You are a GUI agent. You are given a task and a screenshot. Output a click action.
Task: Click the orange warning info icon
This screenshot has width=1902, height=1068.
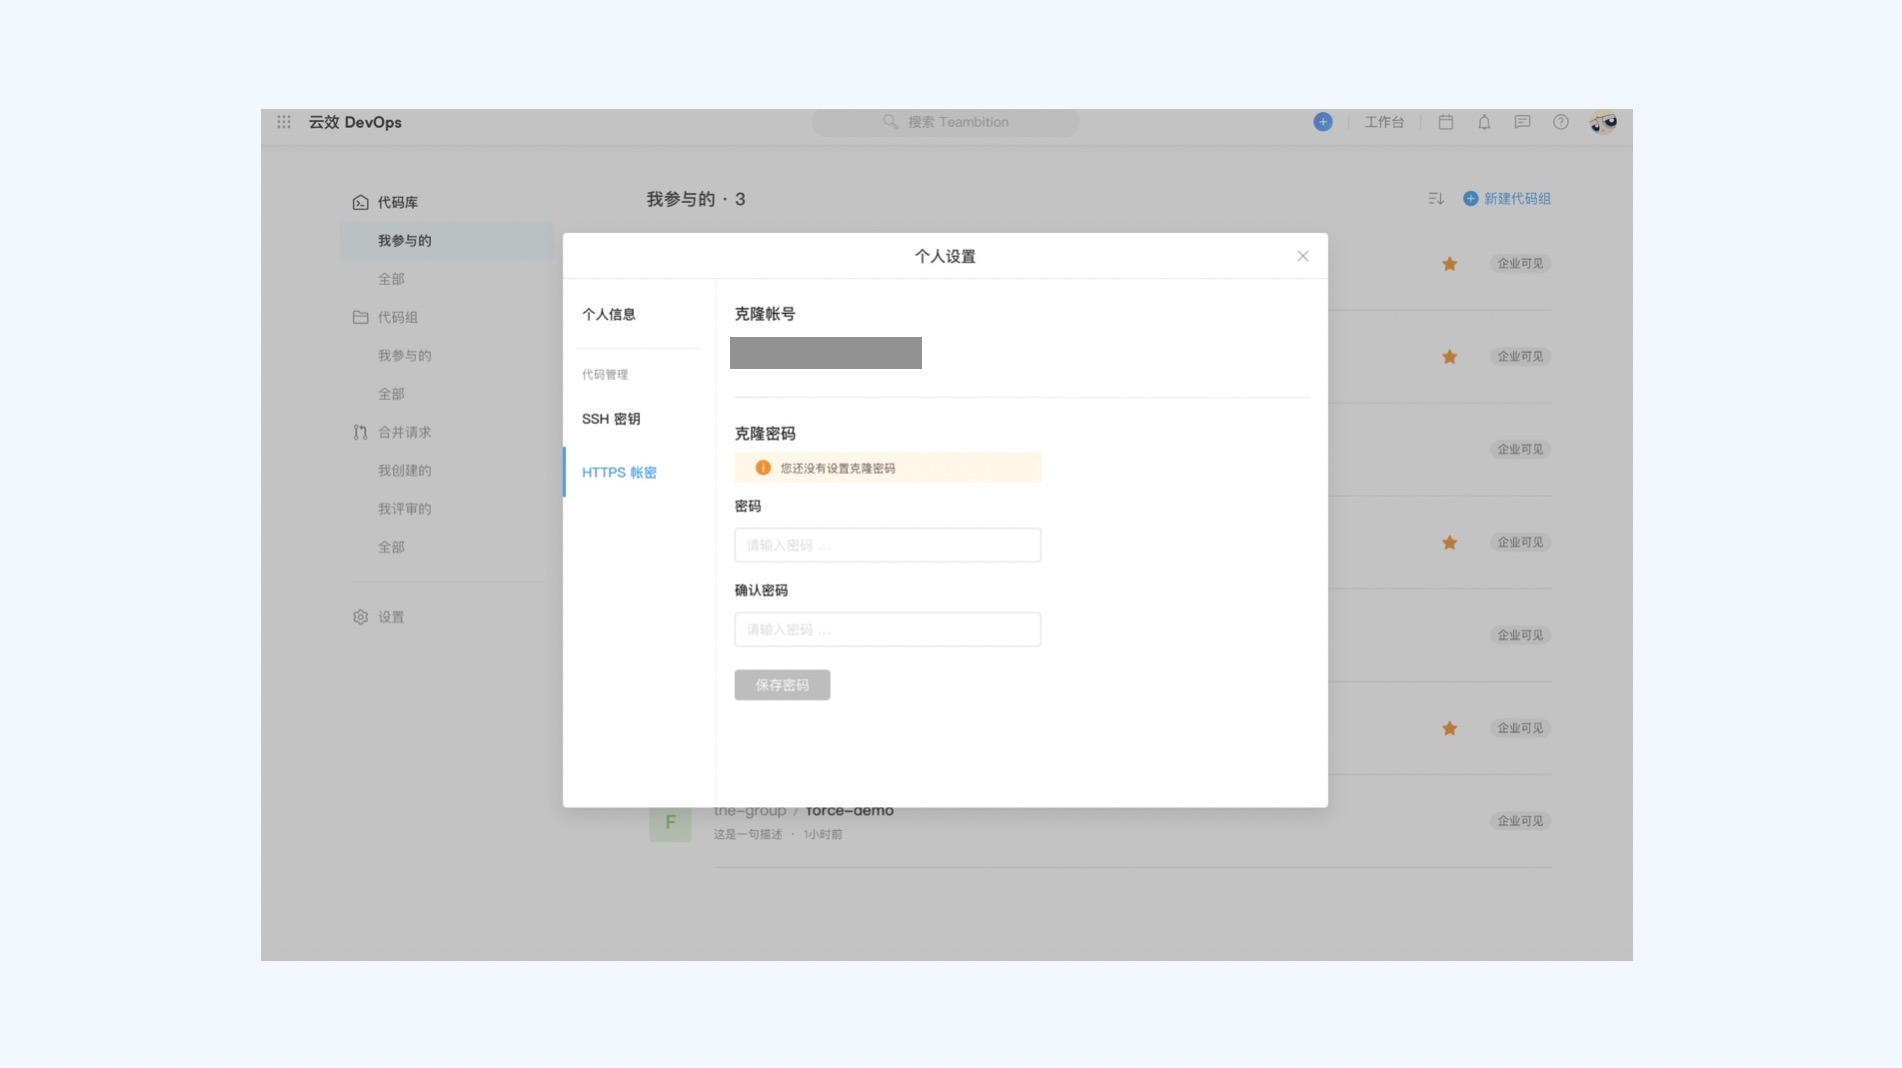763,468
